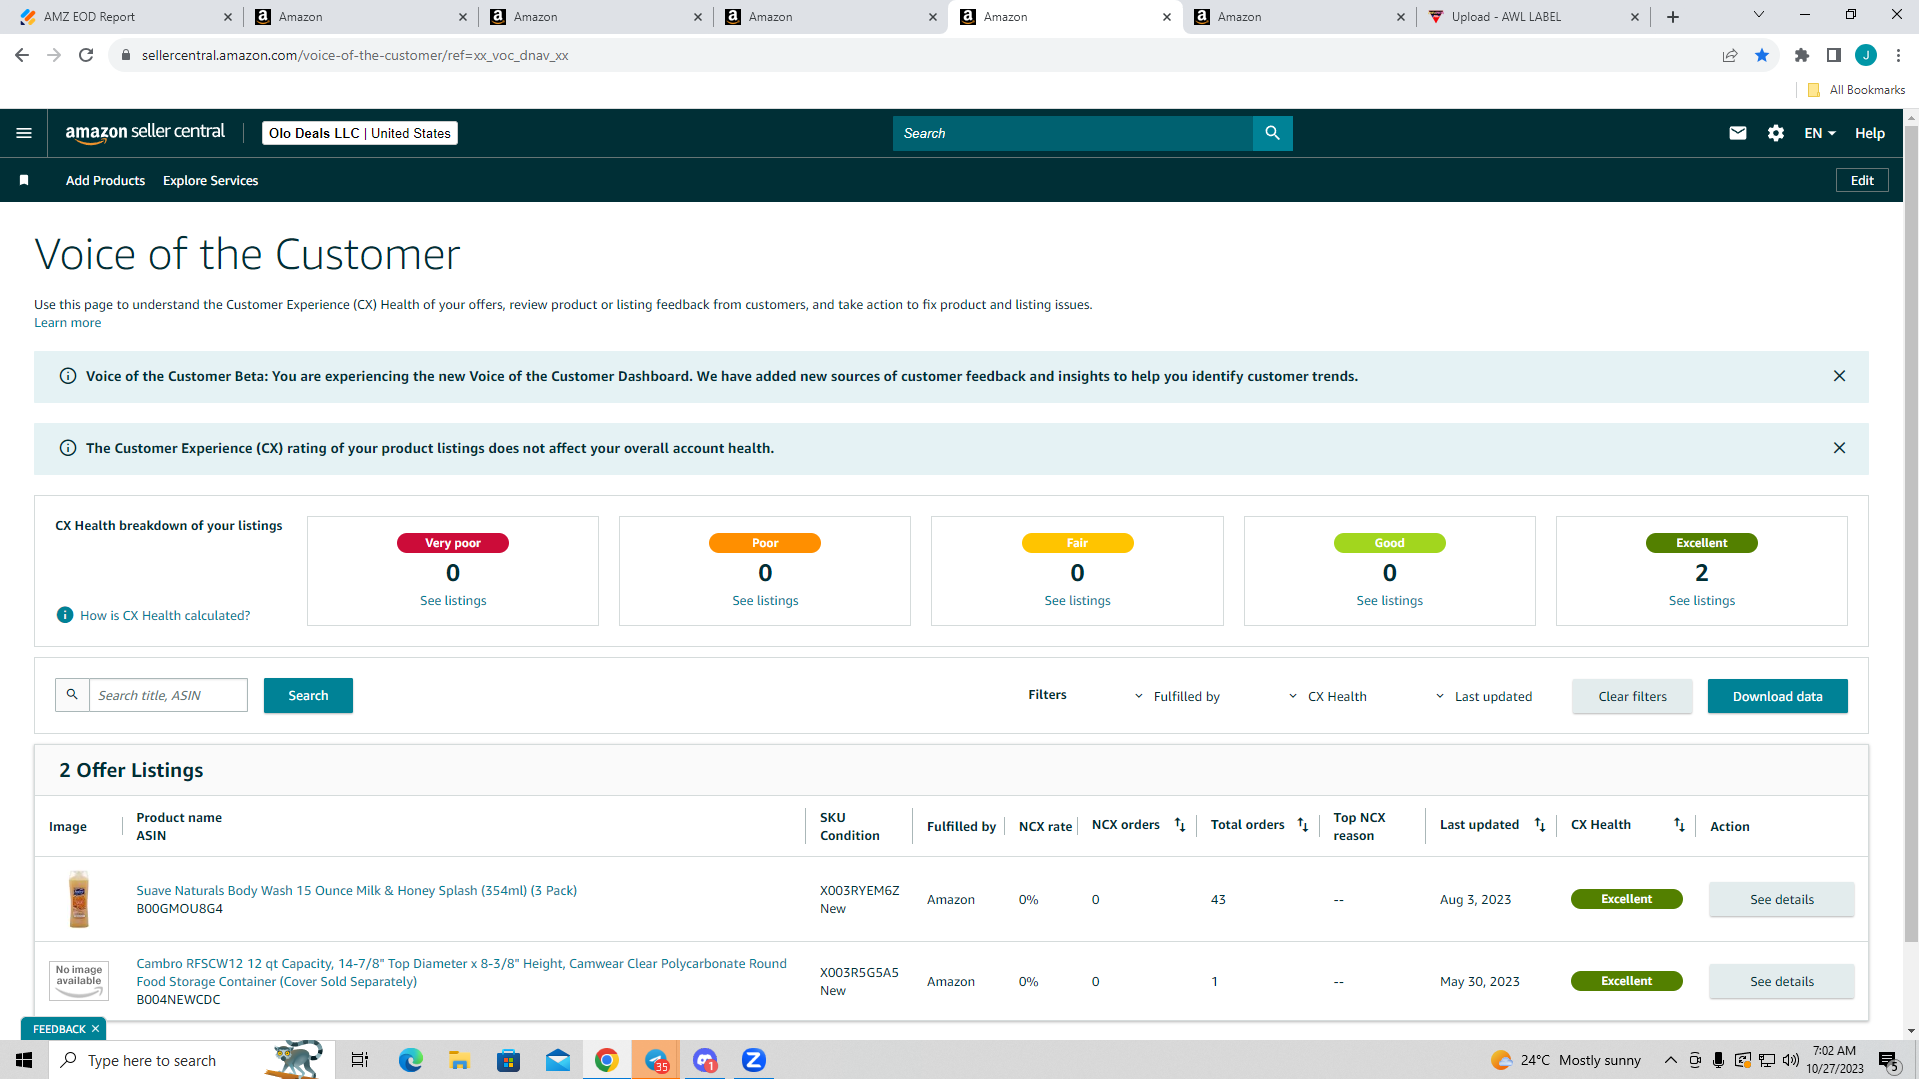Open Cambro RFSCW12 product link
The width and height of the screenshot is (1919, 1079).
(x=461, y=972)
